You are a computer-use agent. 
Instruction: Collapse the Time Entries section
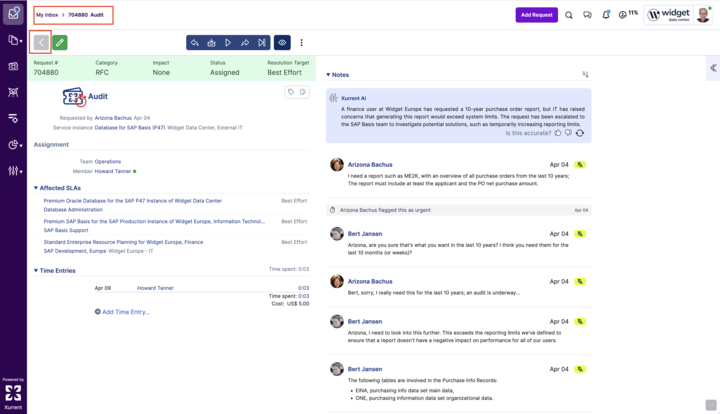pos(55,271)
